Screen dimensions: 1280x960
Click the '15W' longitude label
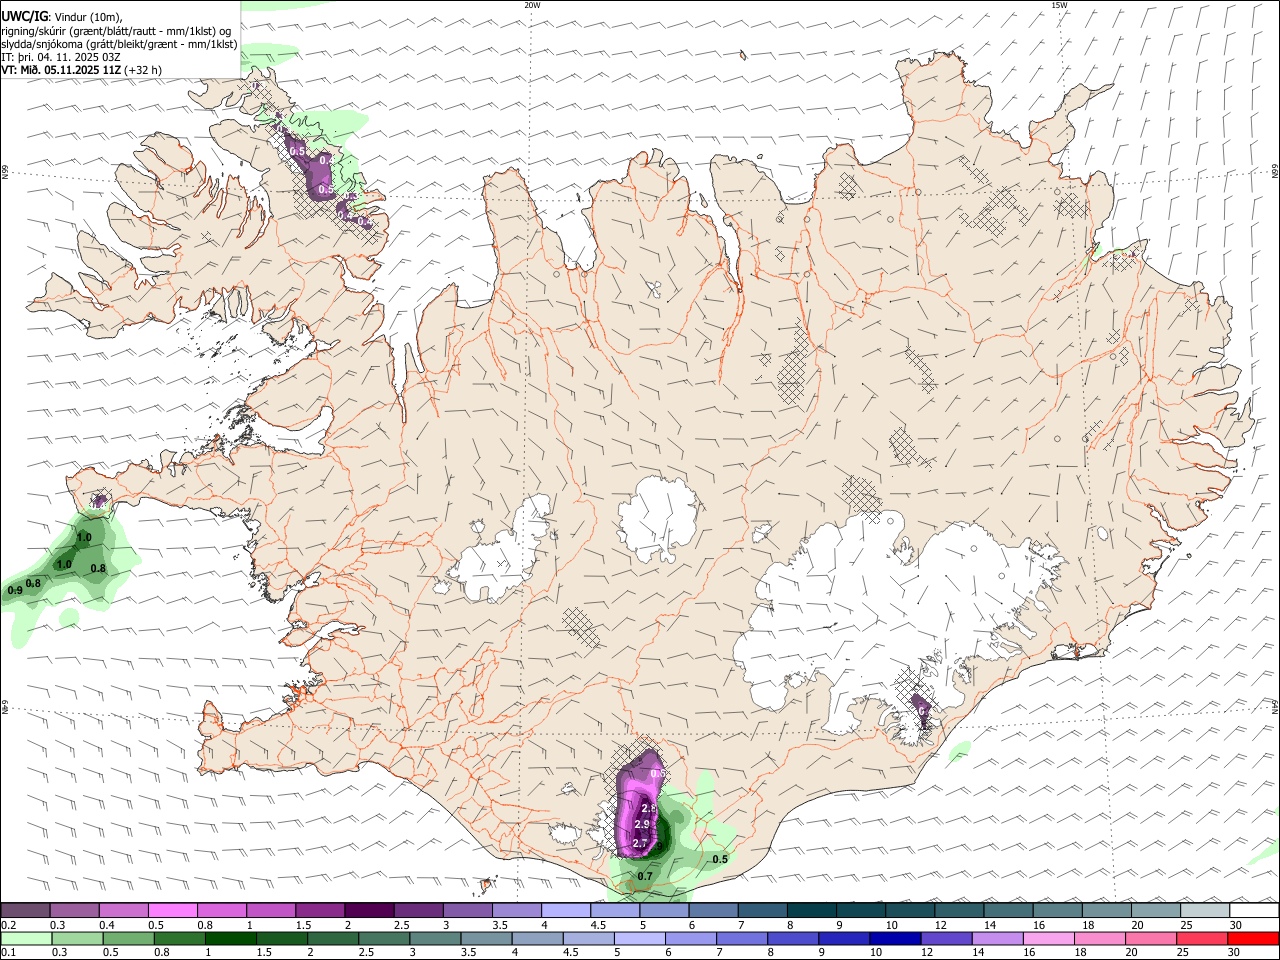coord(1059,5)
